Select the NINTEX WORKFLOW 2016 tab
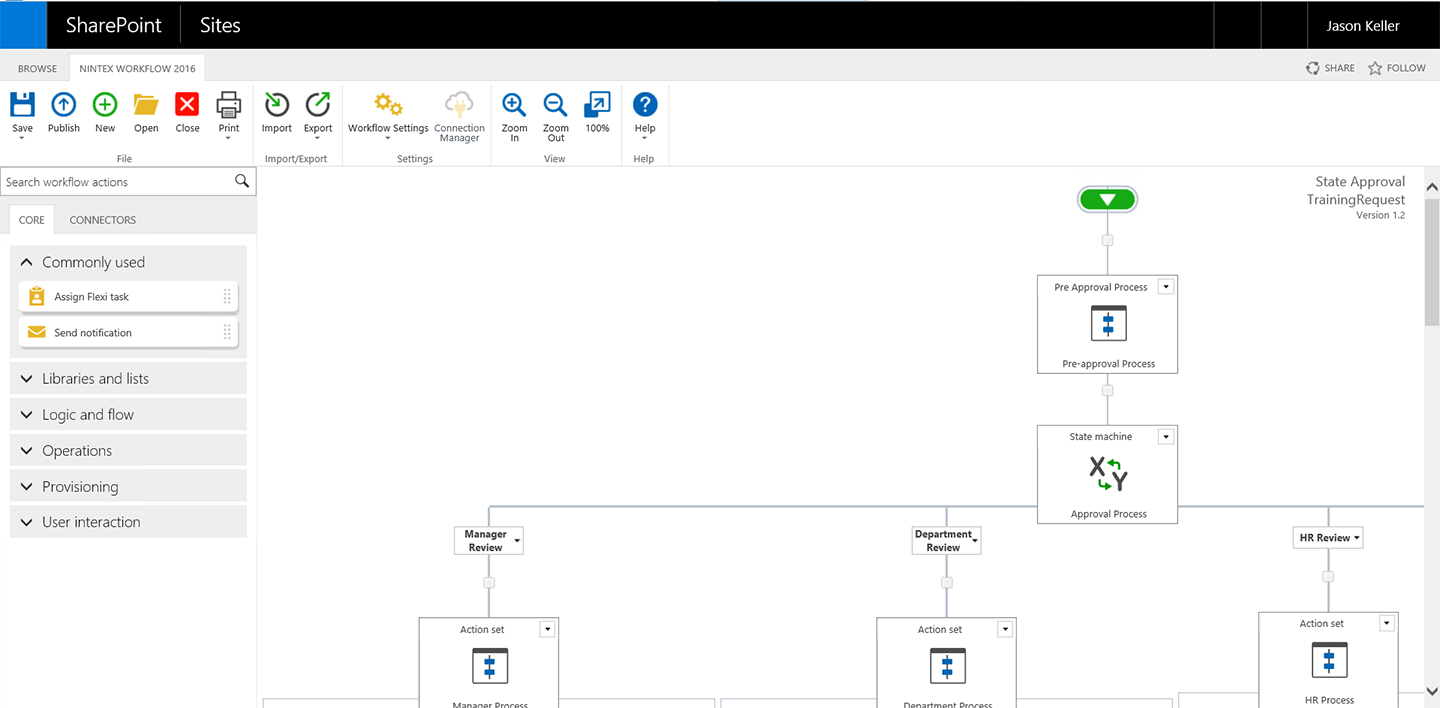 pos(138,69)
